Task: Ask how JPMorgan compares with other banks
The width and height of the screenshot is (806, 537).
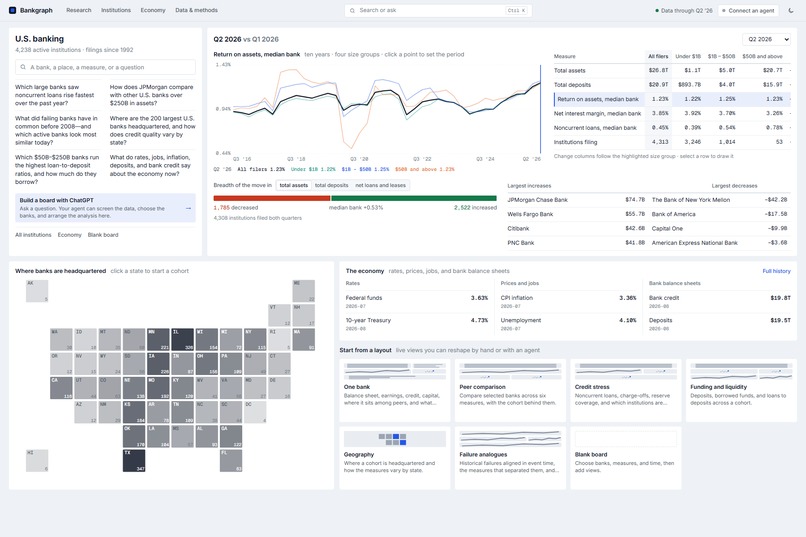Action: coord(152,95)
